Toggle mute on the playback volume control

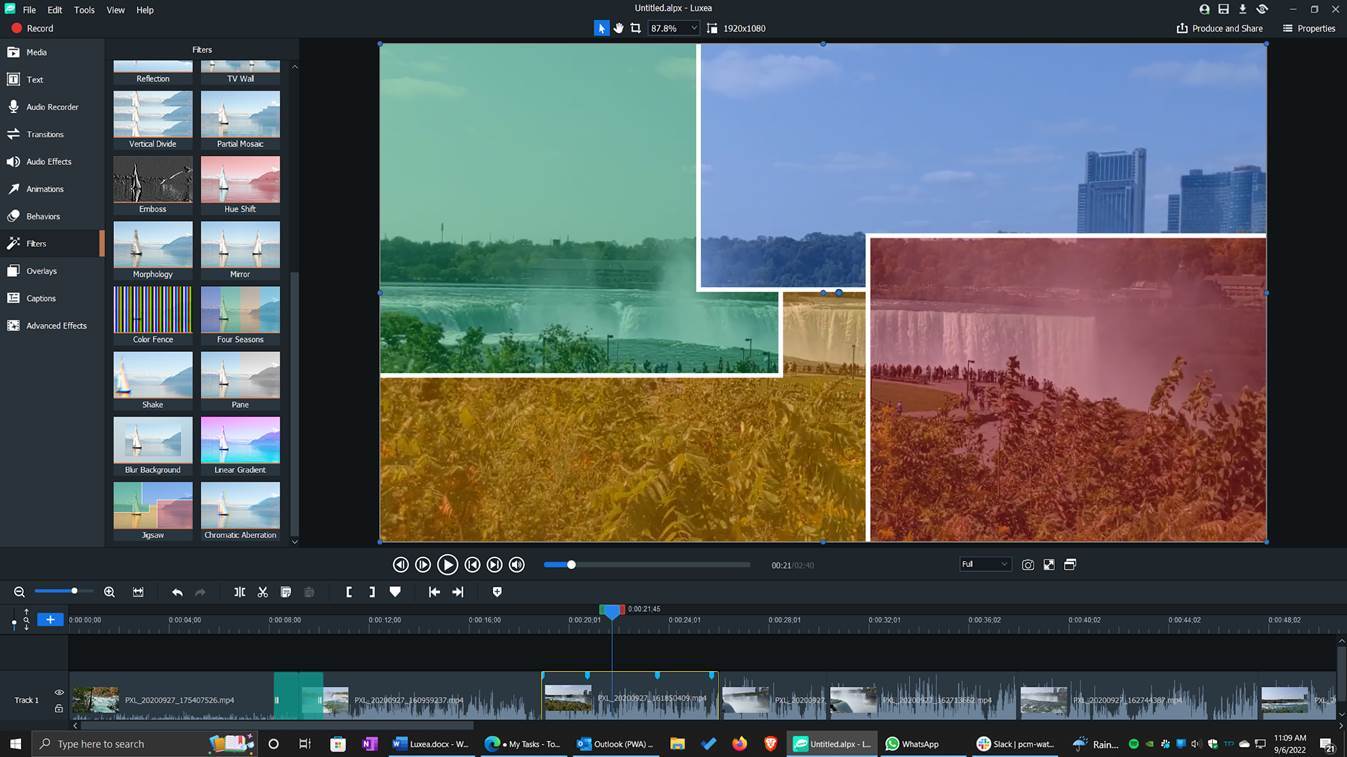[x=517, y=564]
